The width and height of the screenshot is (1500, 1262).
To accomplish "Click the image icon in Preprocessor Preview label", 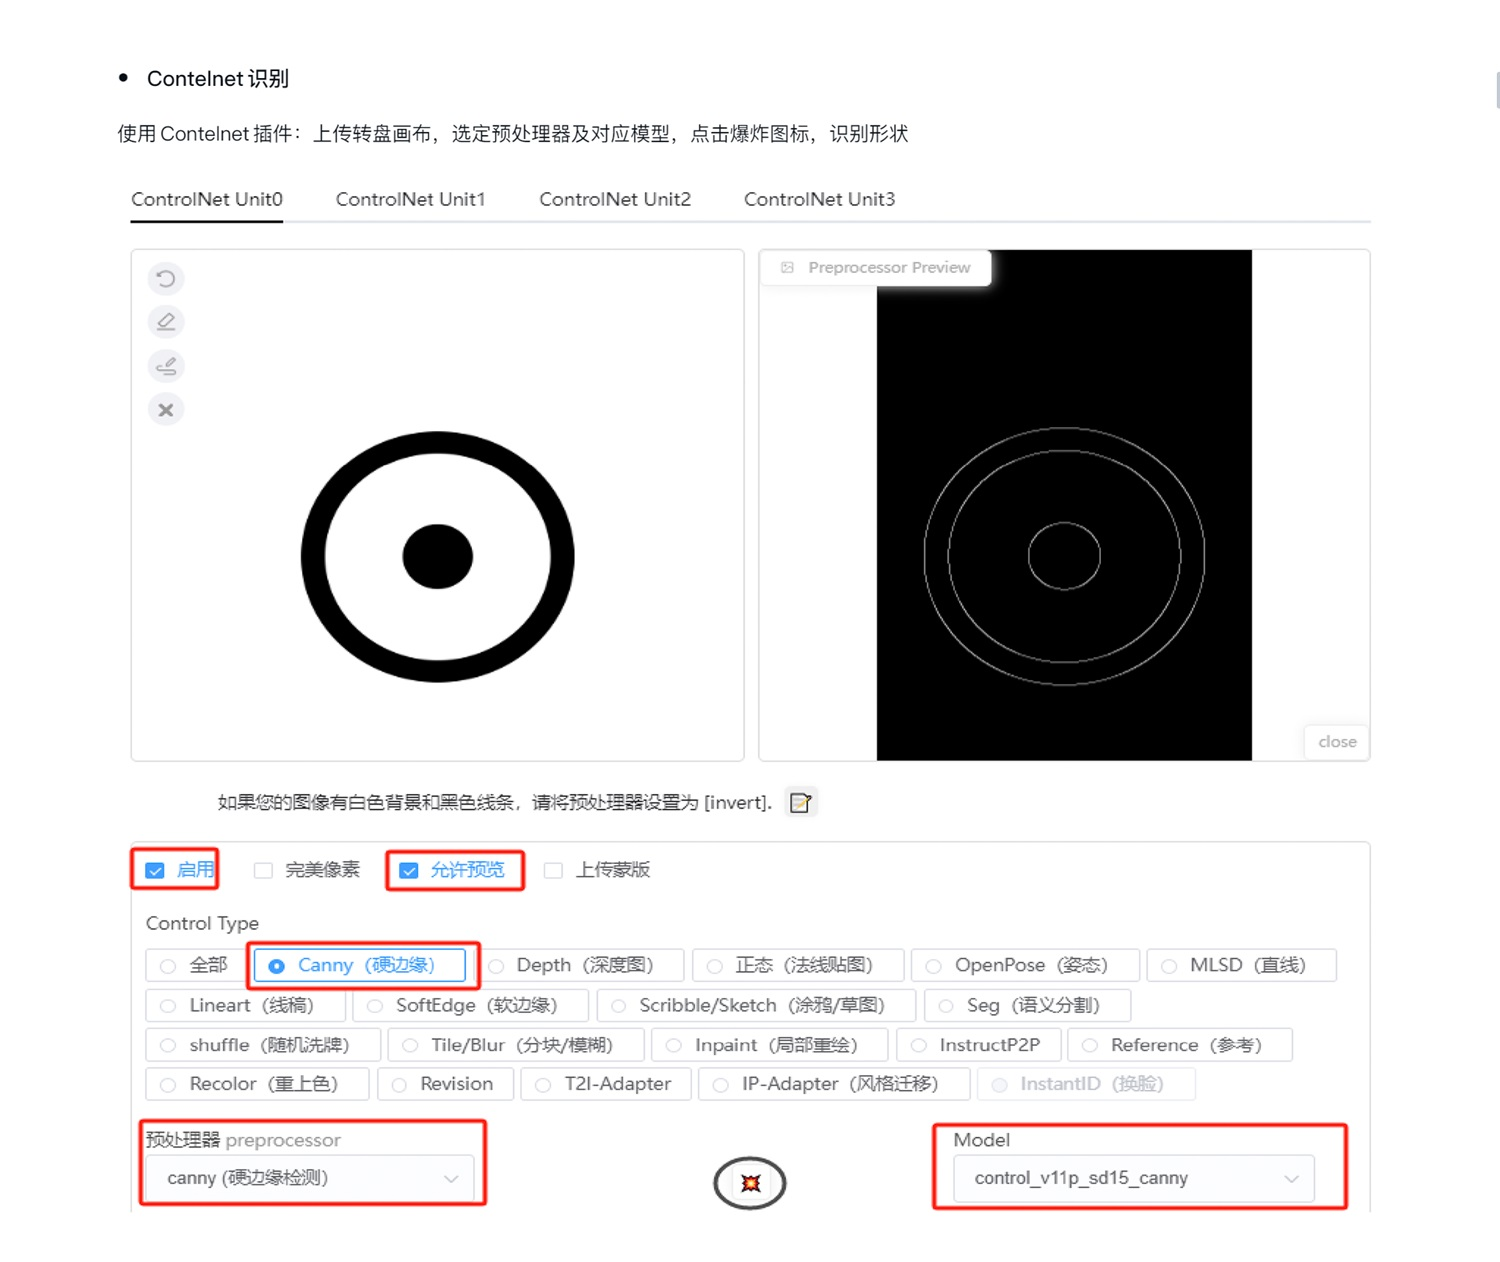I will point(788,268).
